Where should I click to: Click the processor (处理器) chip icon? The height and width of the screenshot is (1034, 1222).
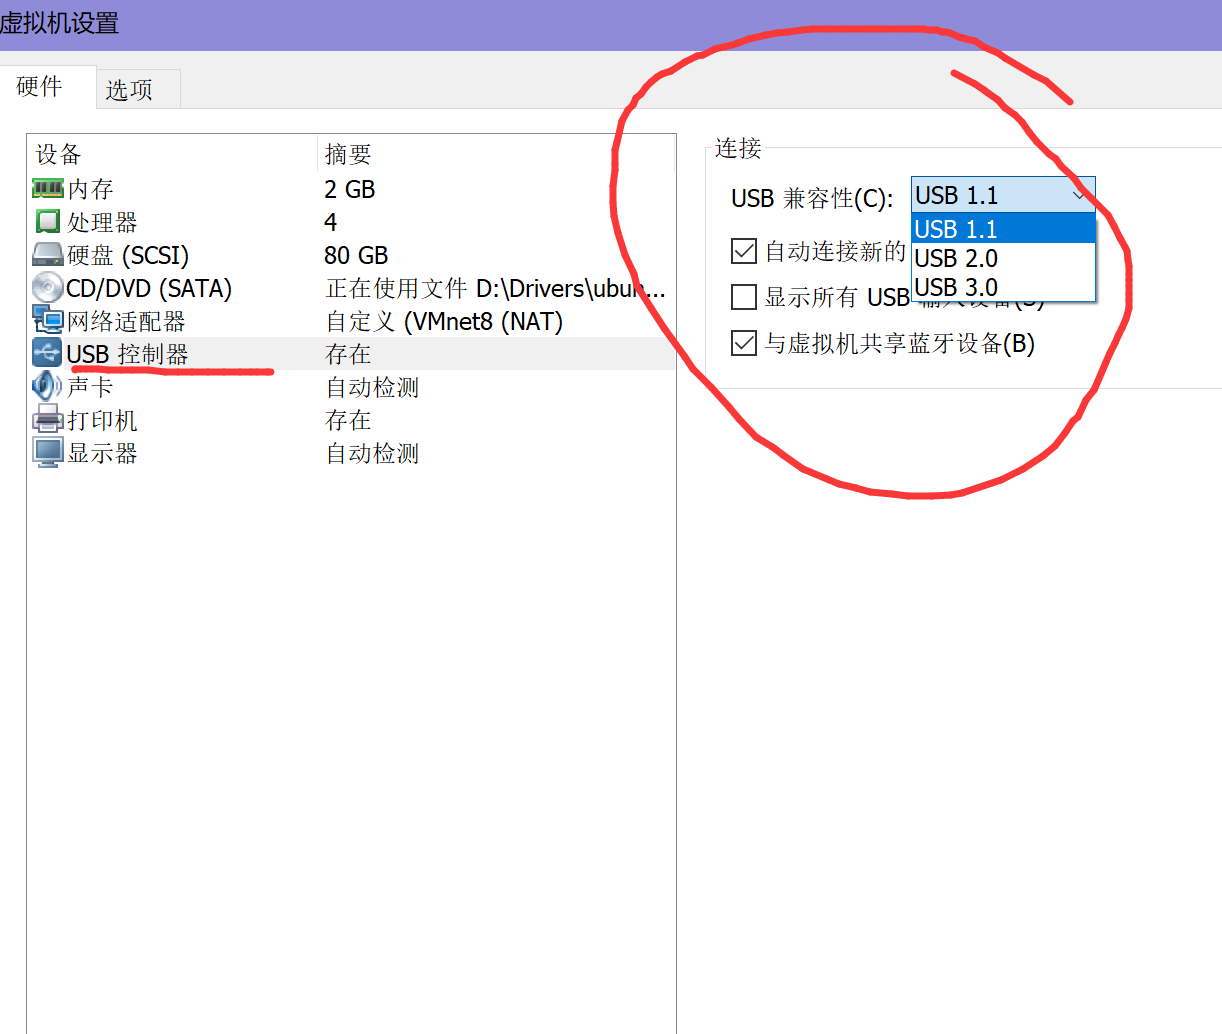pos(48,221)
